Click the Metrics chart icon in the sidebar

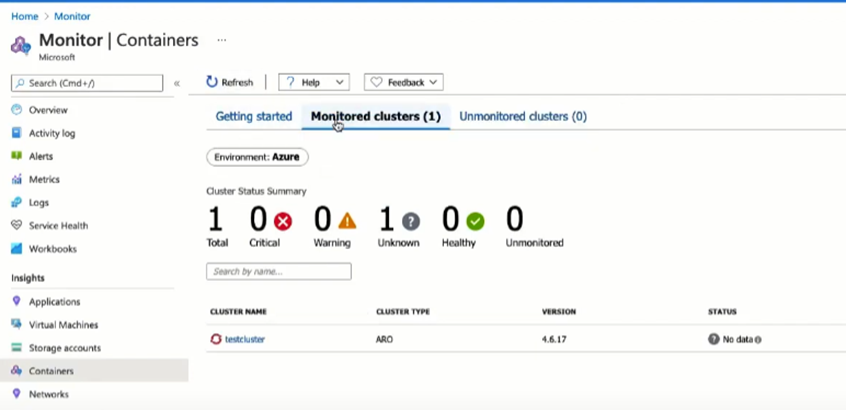[x=17, y=179]
